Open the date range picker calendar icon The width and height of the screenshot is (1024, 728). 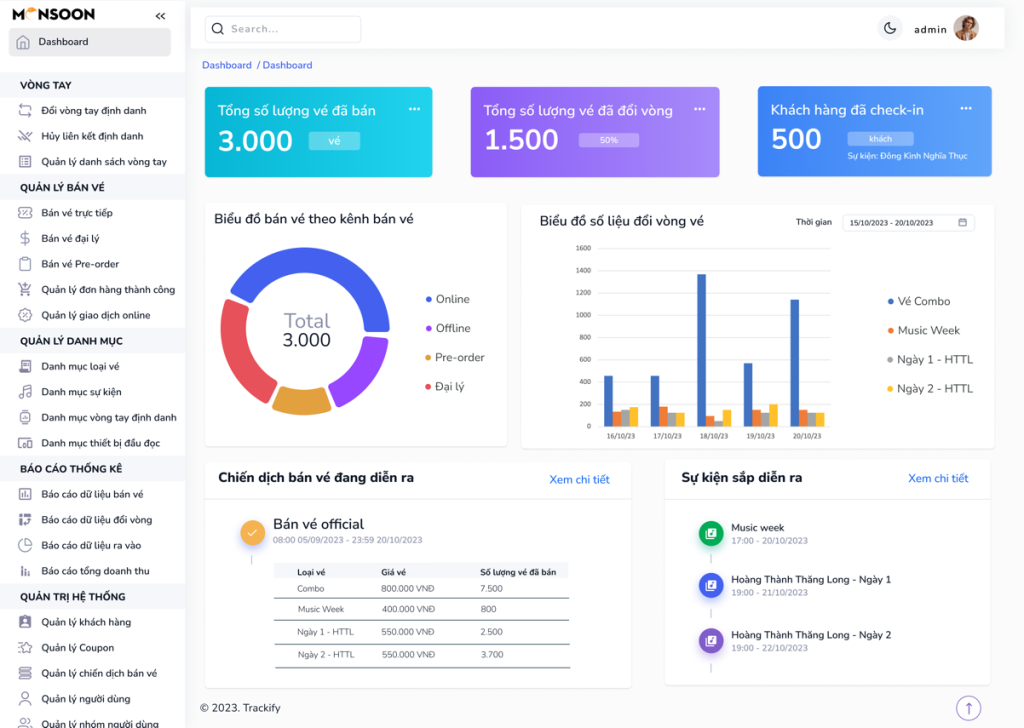coord(962,223)
